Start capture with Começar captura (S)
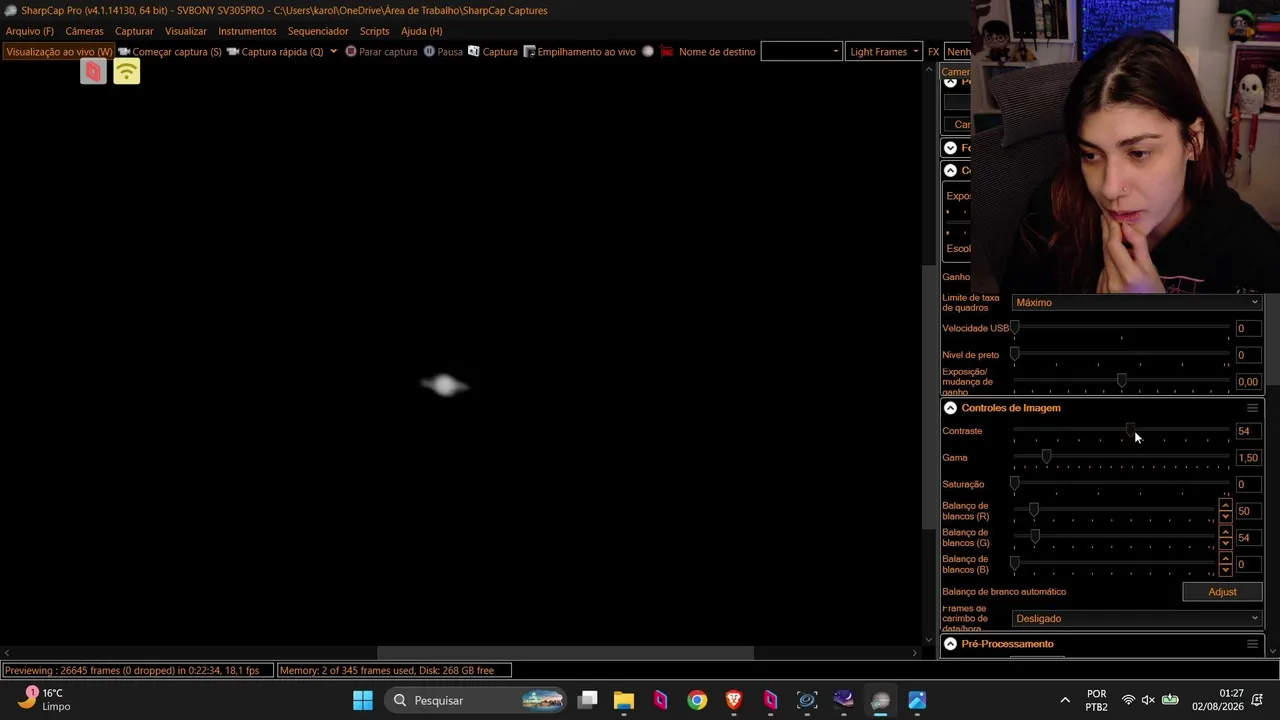1280x720 pixels. pyautogui.click(x=170, y=51)
